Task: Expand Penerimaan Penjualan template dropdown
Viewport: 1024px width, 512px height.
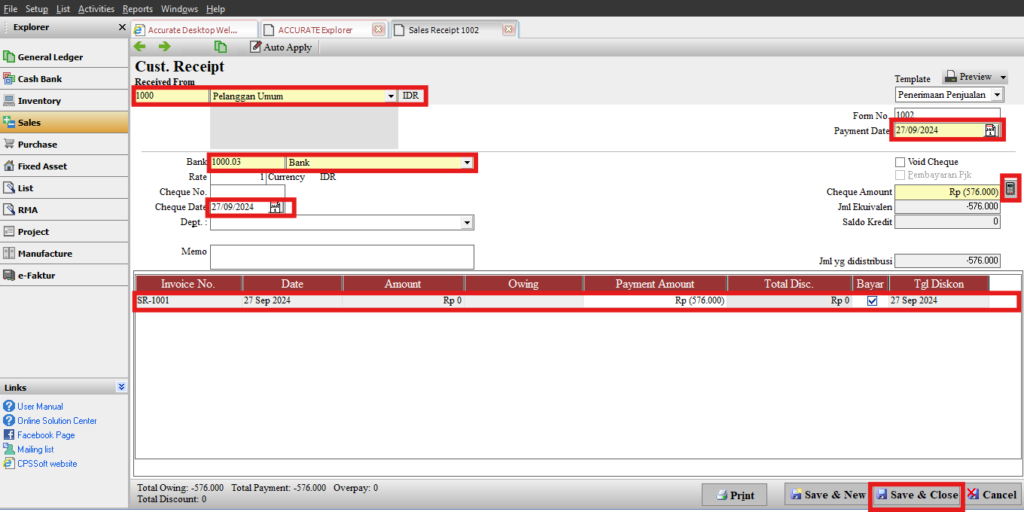Action: coord(997,95)
